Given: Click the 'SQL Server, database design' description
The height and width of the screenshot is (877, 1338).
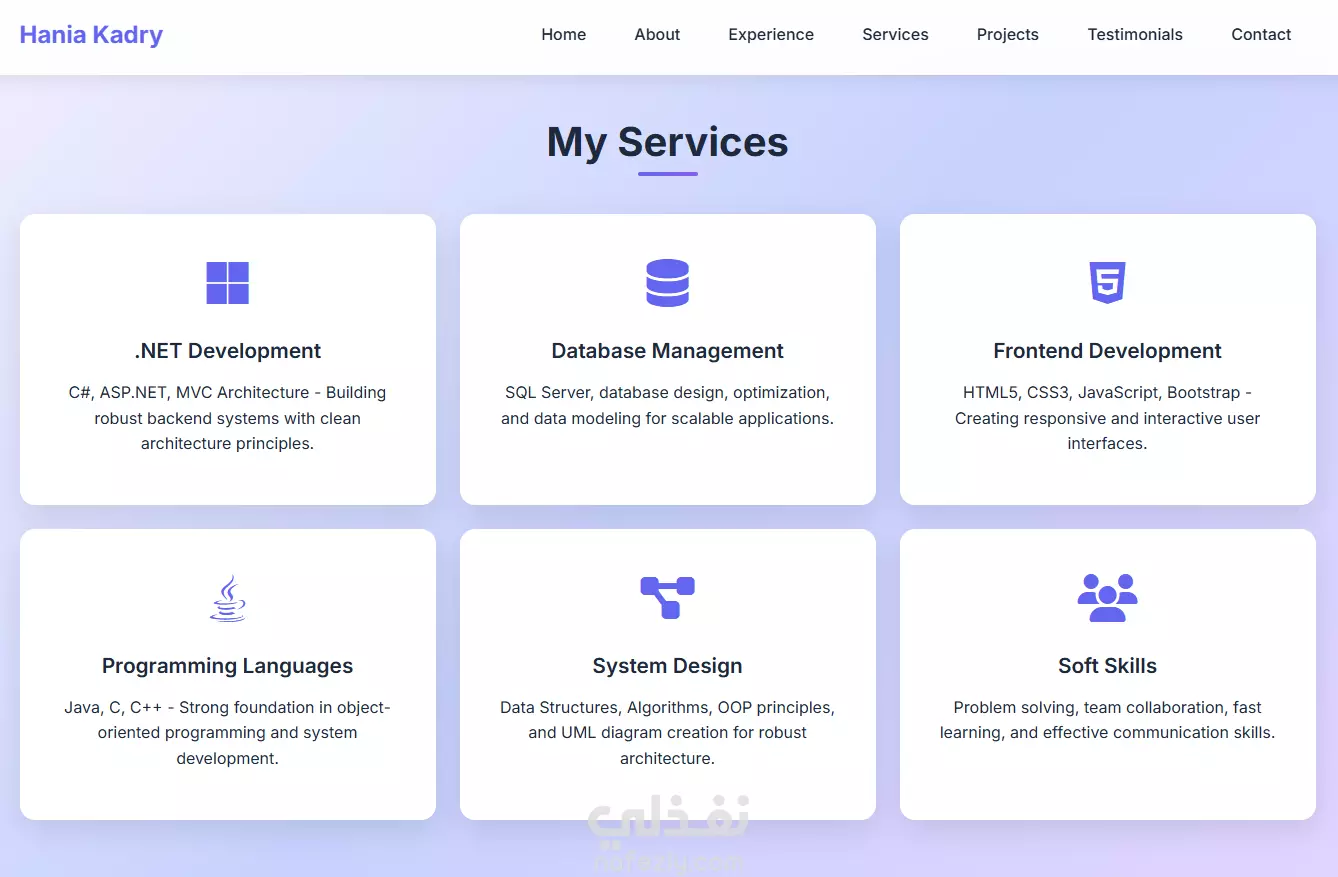Looking at the screenshot, I should [x=667, y=405].
